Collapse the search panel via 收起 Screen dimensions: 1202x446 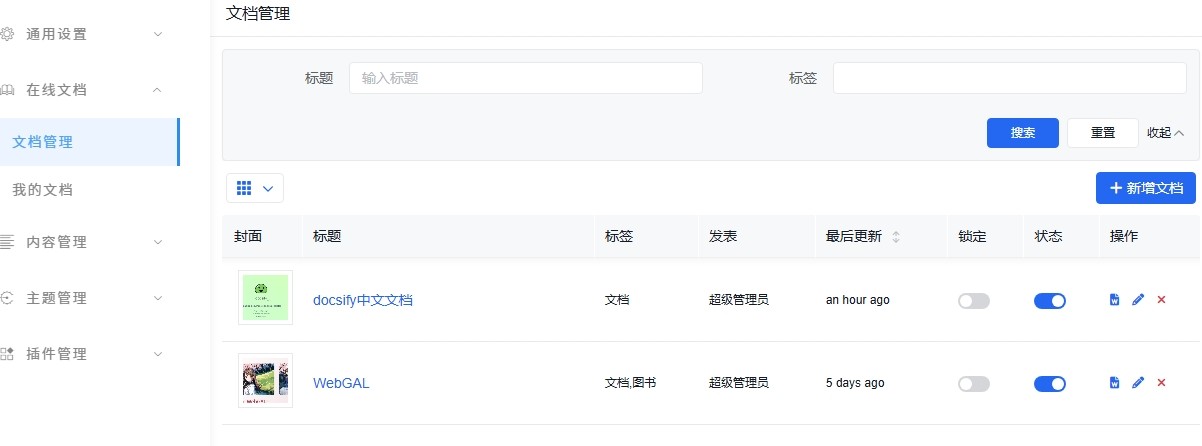click(x=1165, y=133)
